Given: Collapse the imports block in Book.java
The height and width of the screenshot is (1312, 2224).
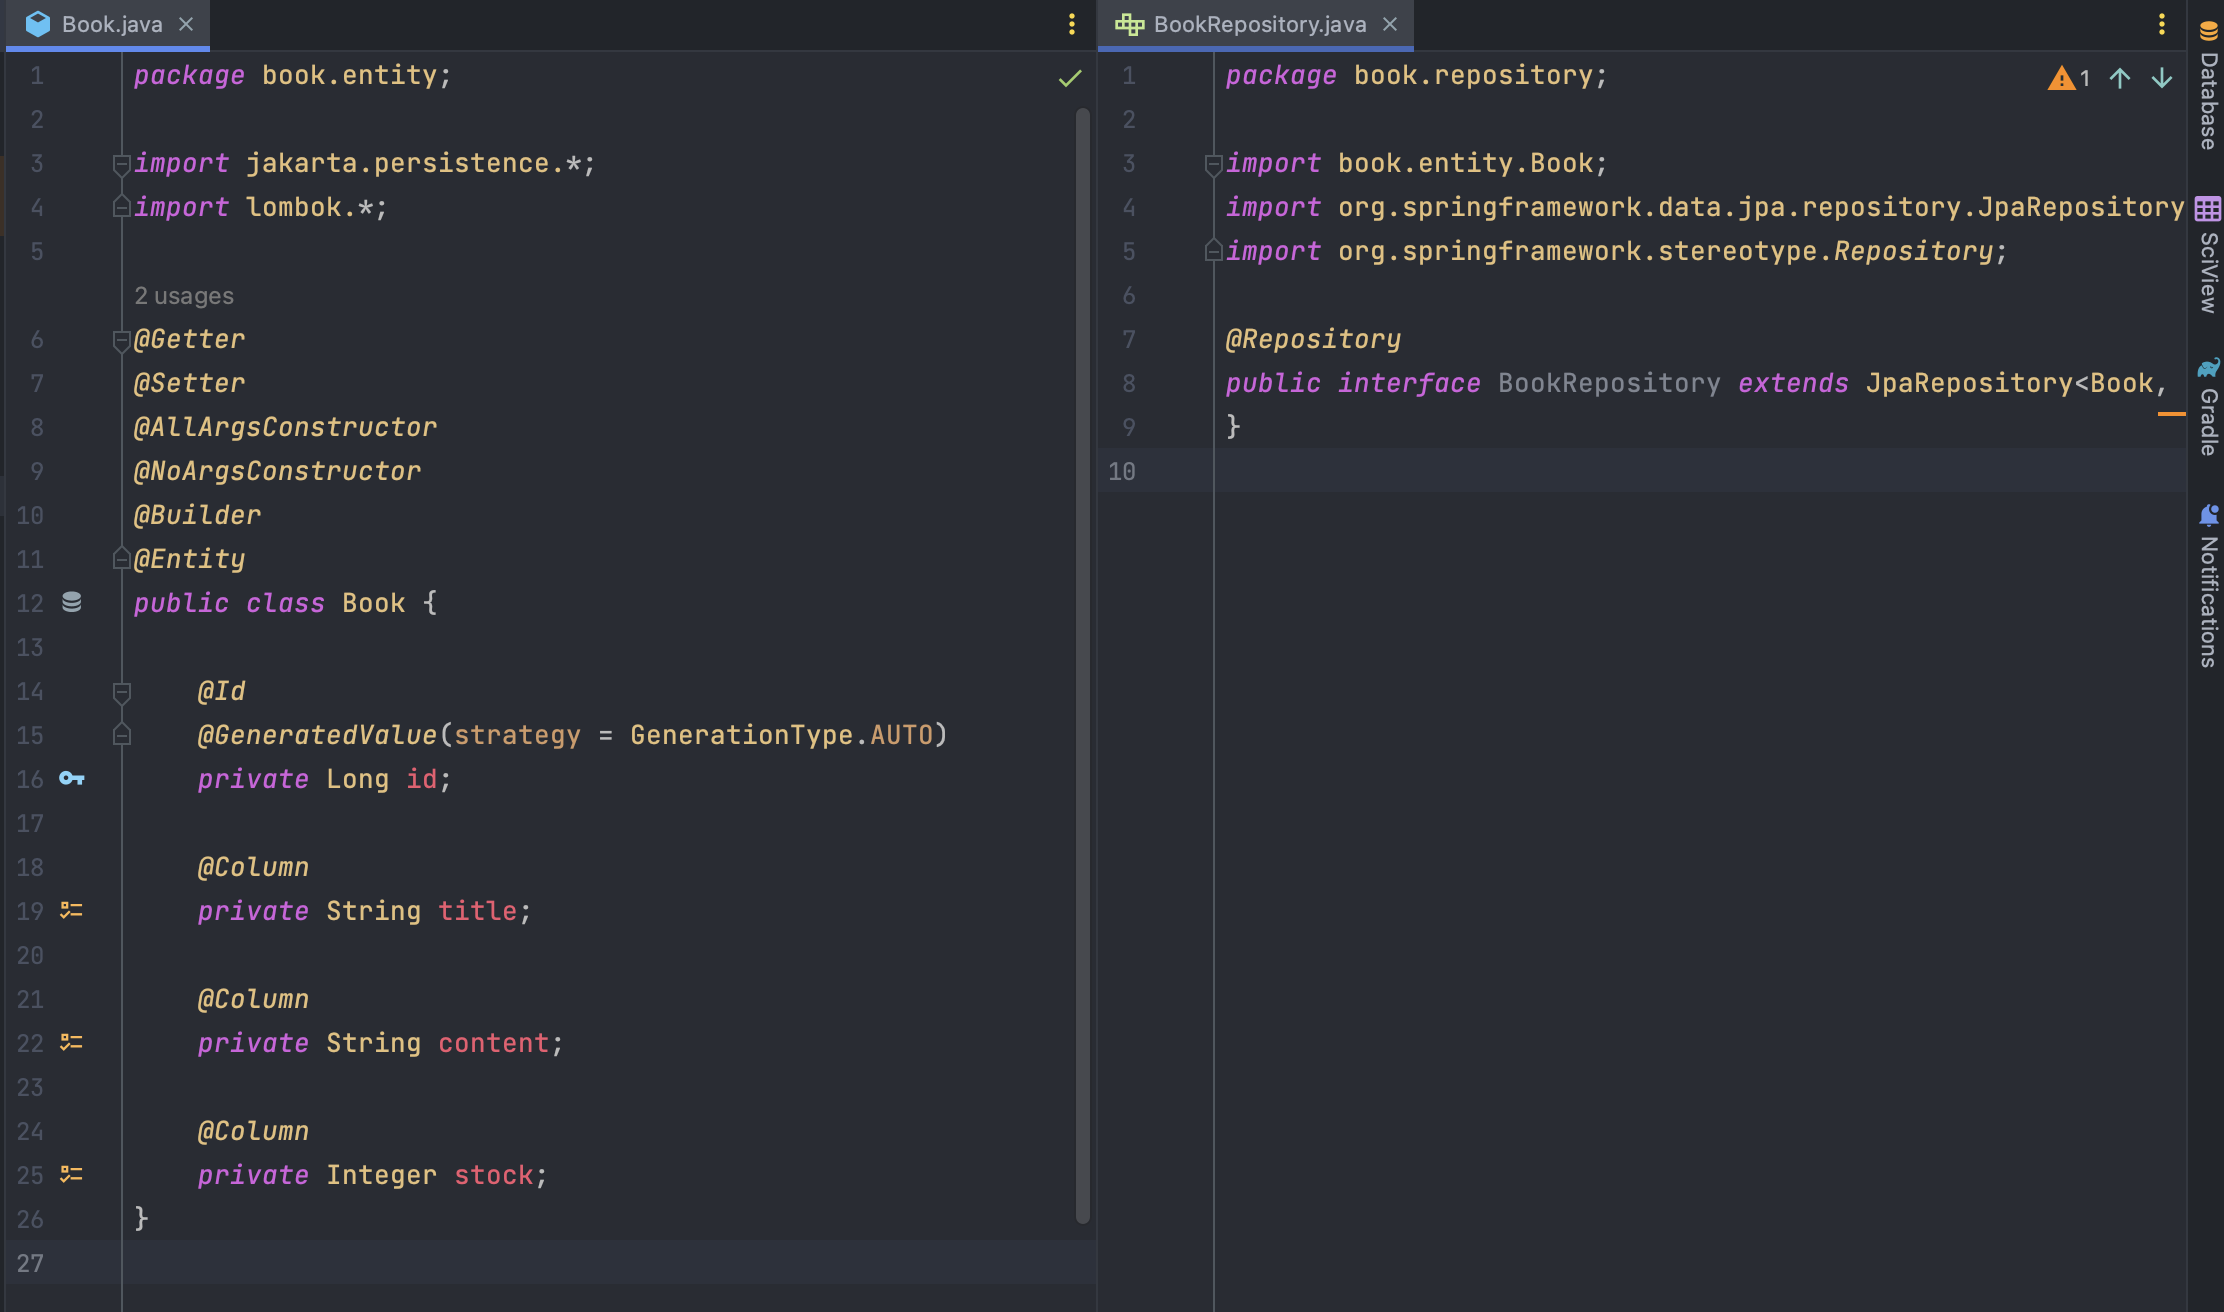Looking at the screenshot, I should pyautogui.click(x=121, y=163).
